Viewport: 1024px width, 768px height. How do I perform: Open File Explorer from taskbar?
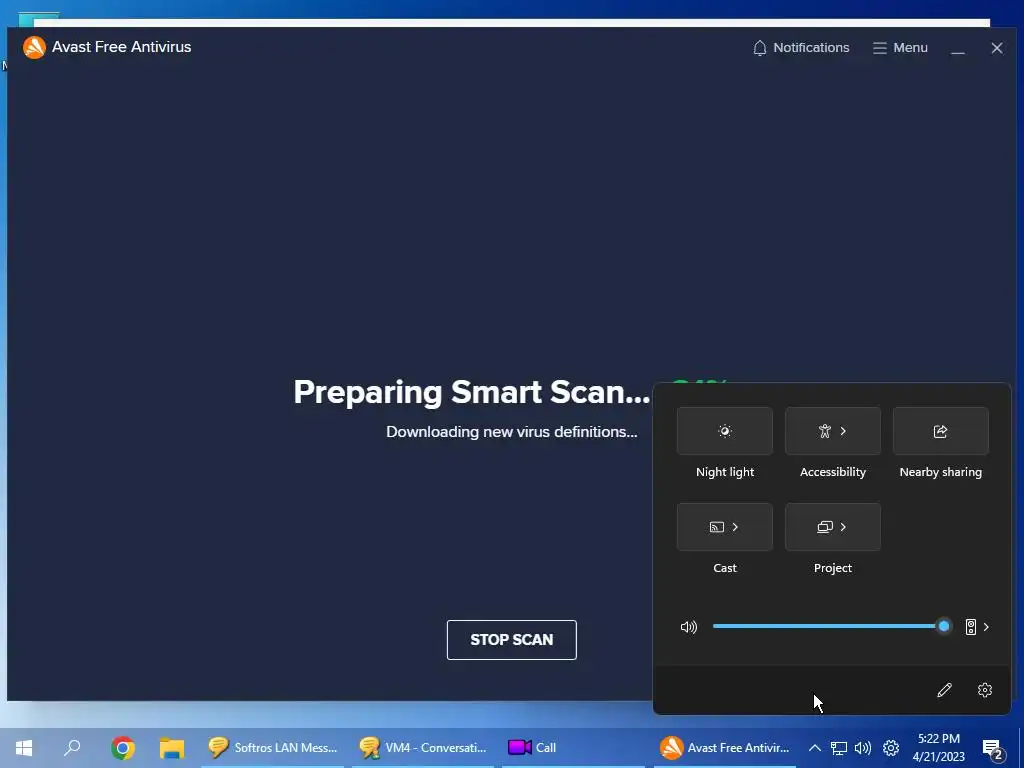click(x=172, y=748)
